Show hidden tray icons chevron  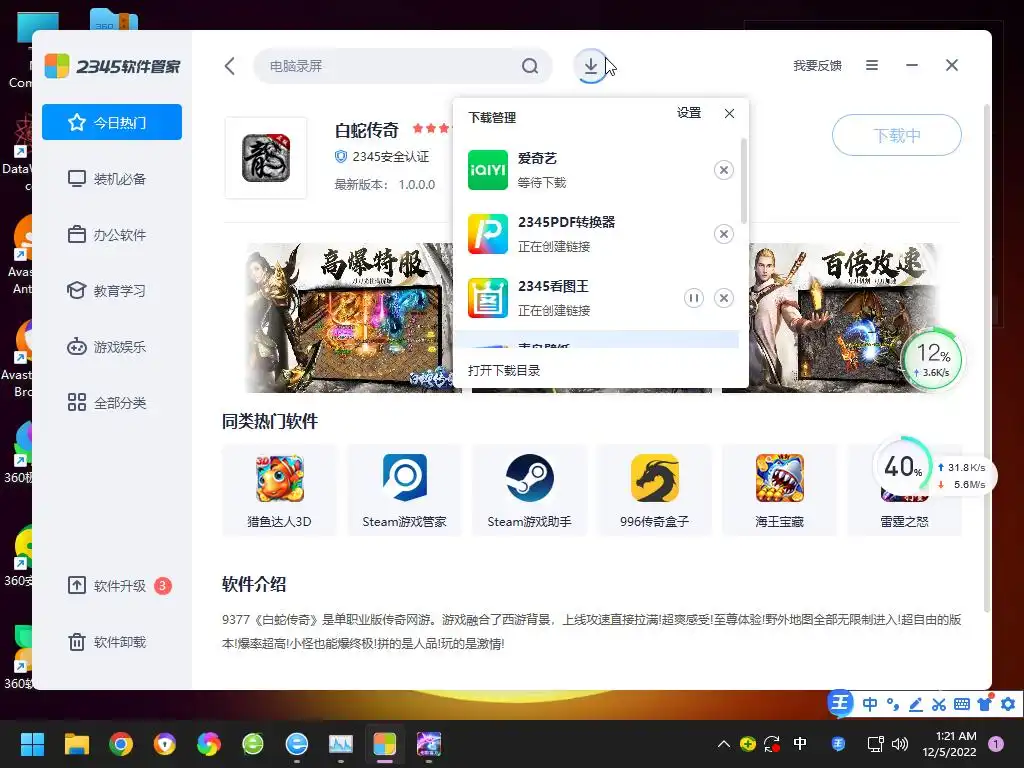(724, 744)
